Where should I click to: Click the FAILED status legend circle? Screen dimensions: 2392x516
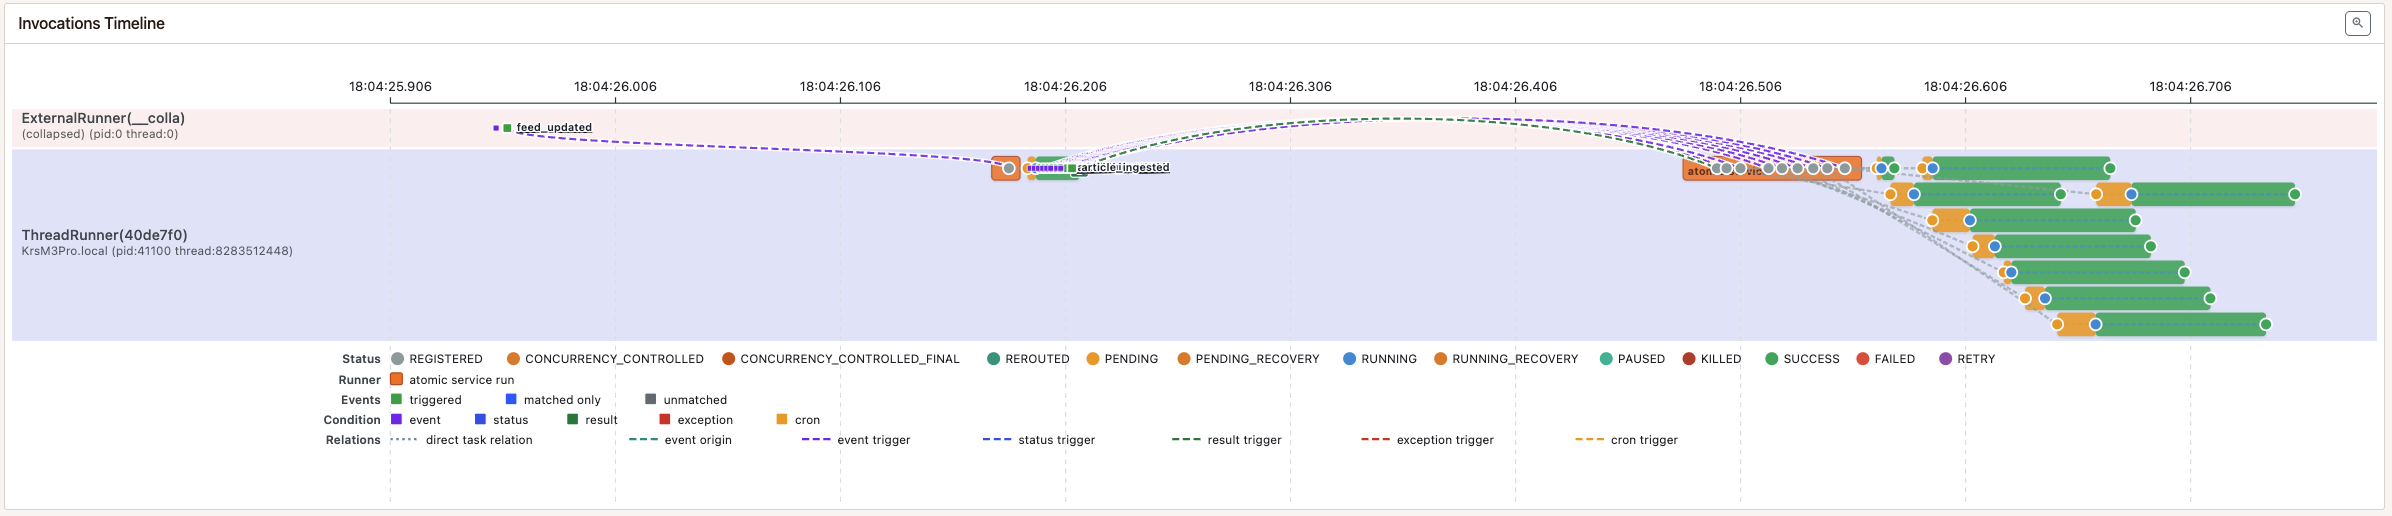tap(1862, 359)
